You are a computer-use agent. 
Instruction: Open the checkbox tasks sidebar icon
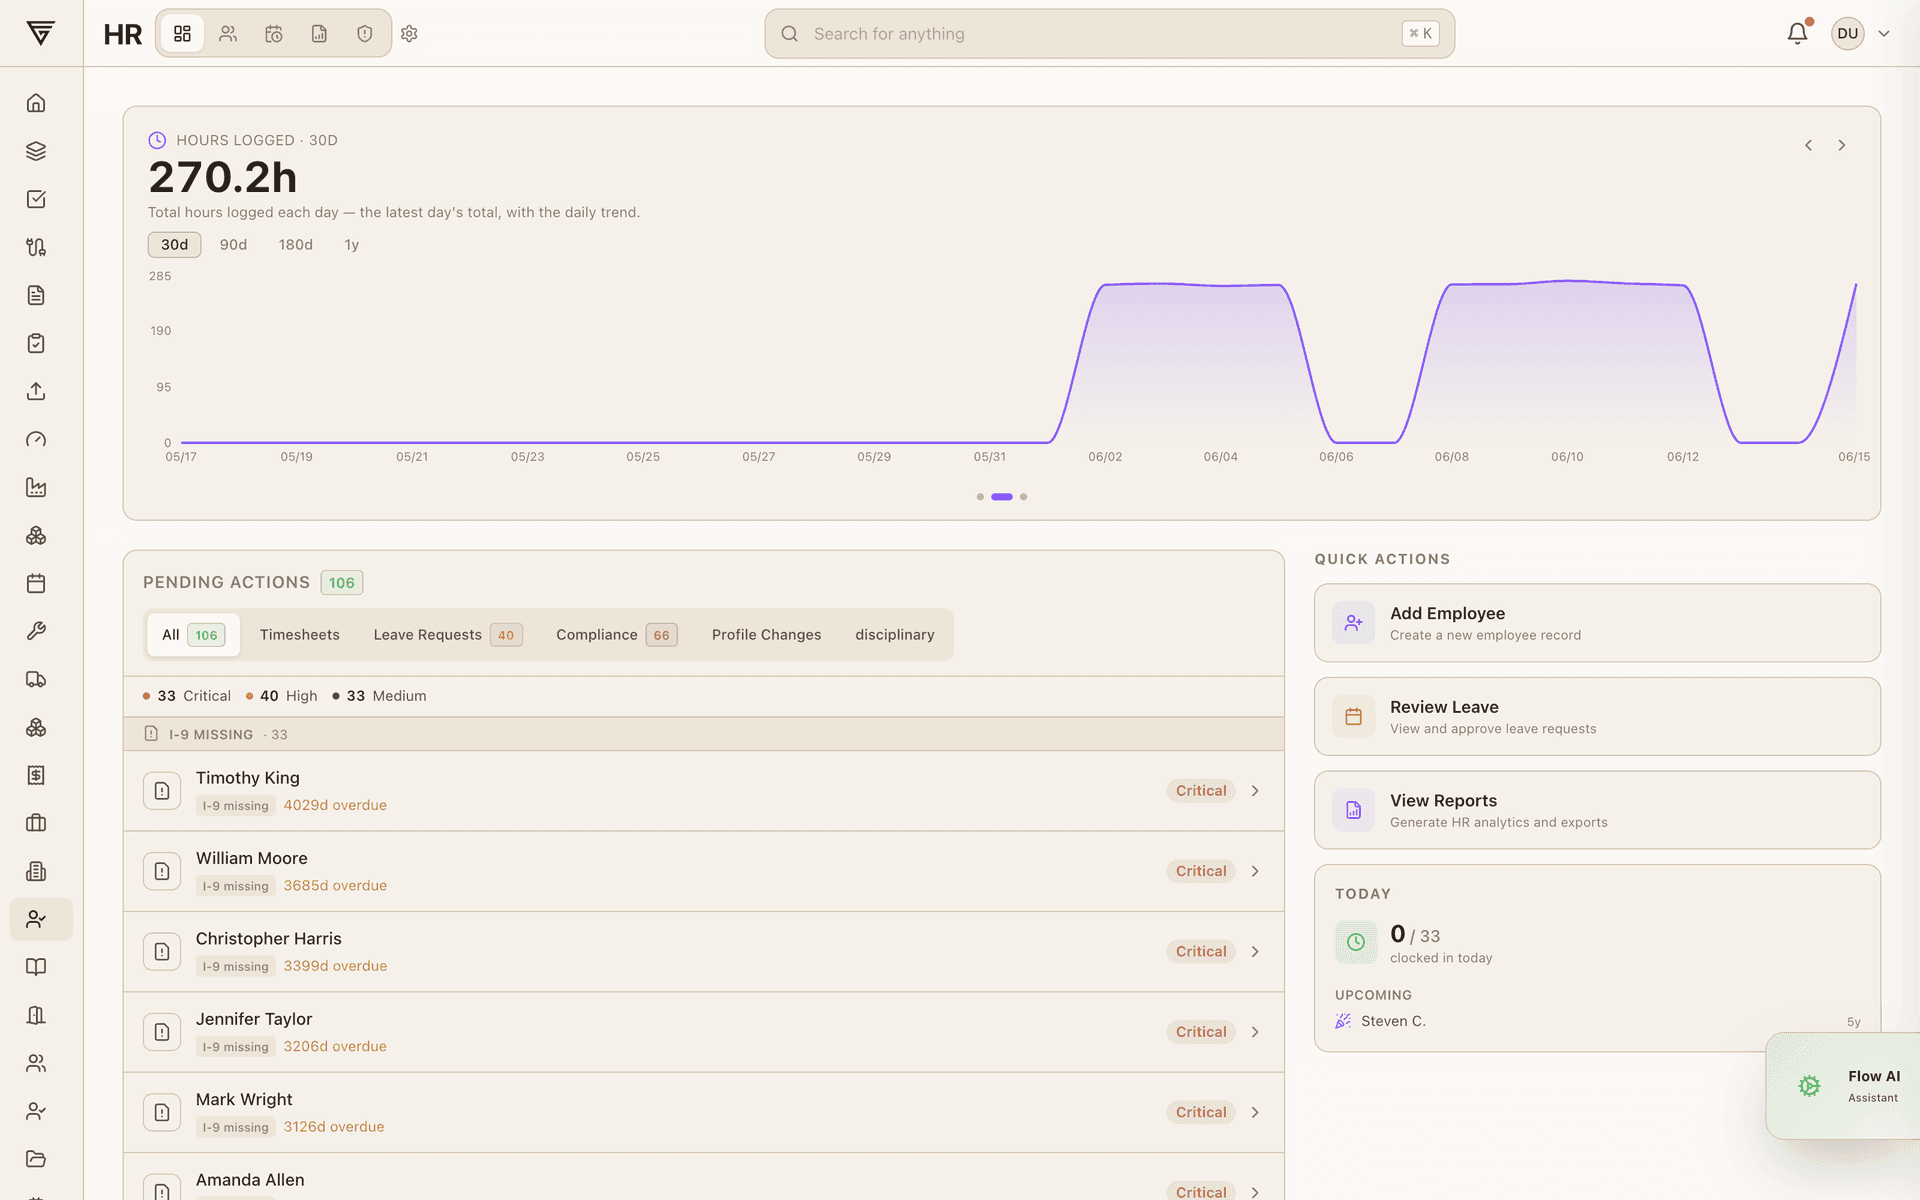[36, 199]
